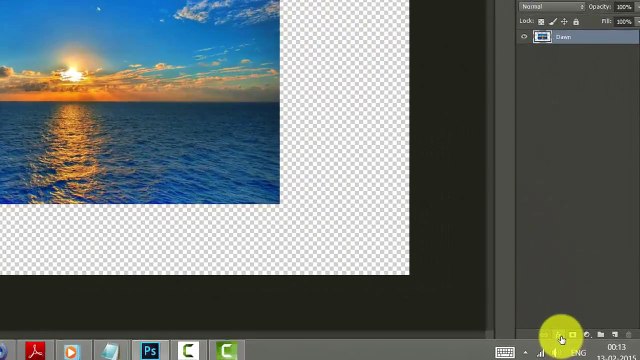This screenshot has height=360, width=640.
Task: Open the Normal blend mode dropdown
Action: click(552, 7)
